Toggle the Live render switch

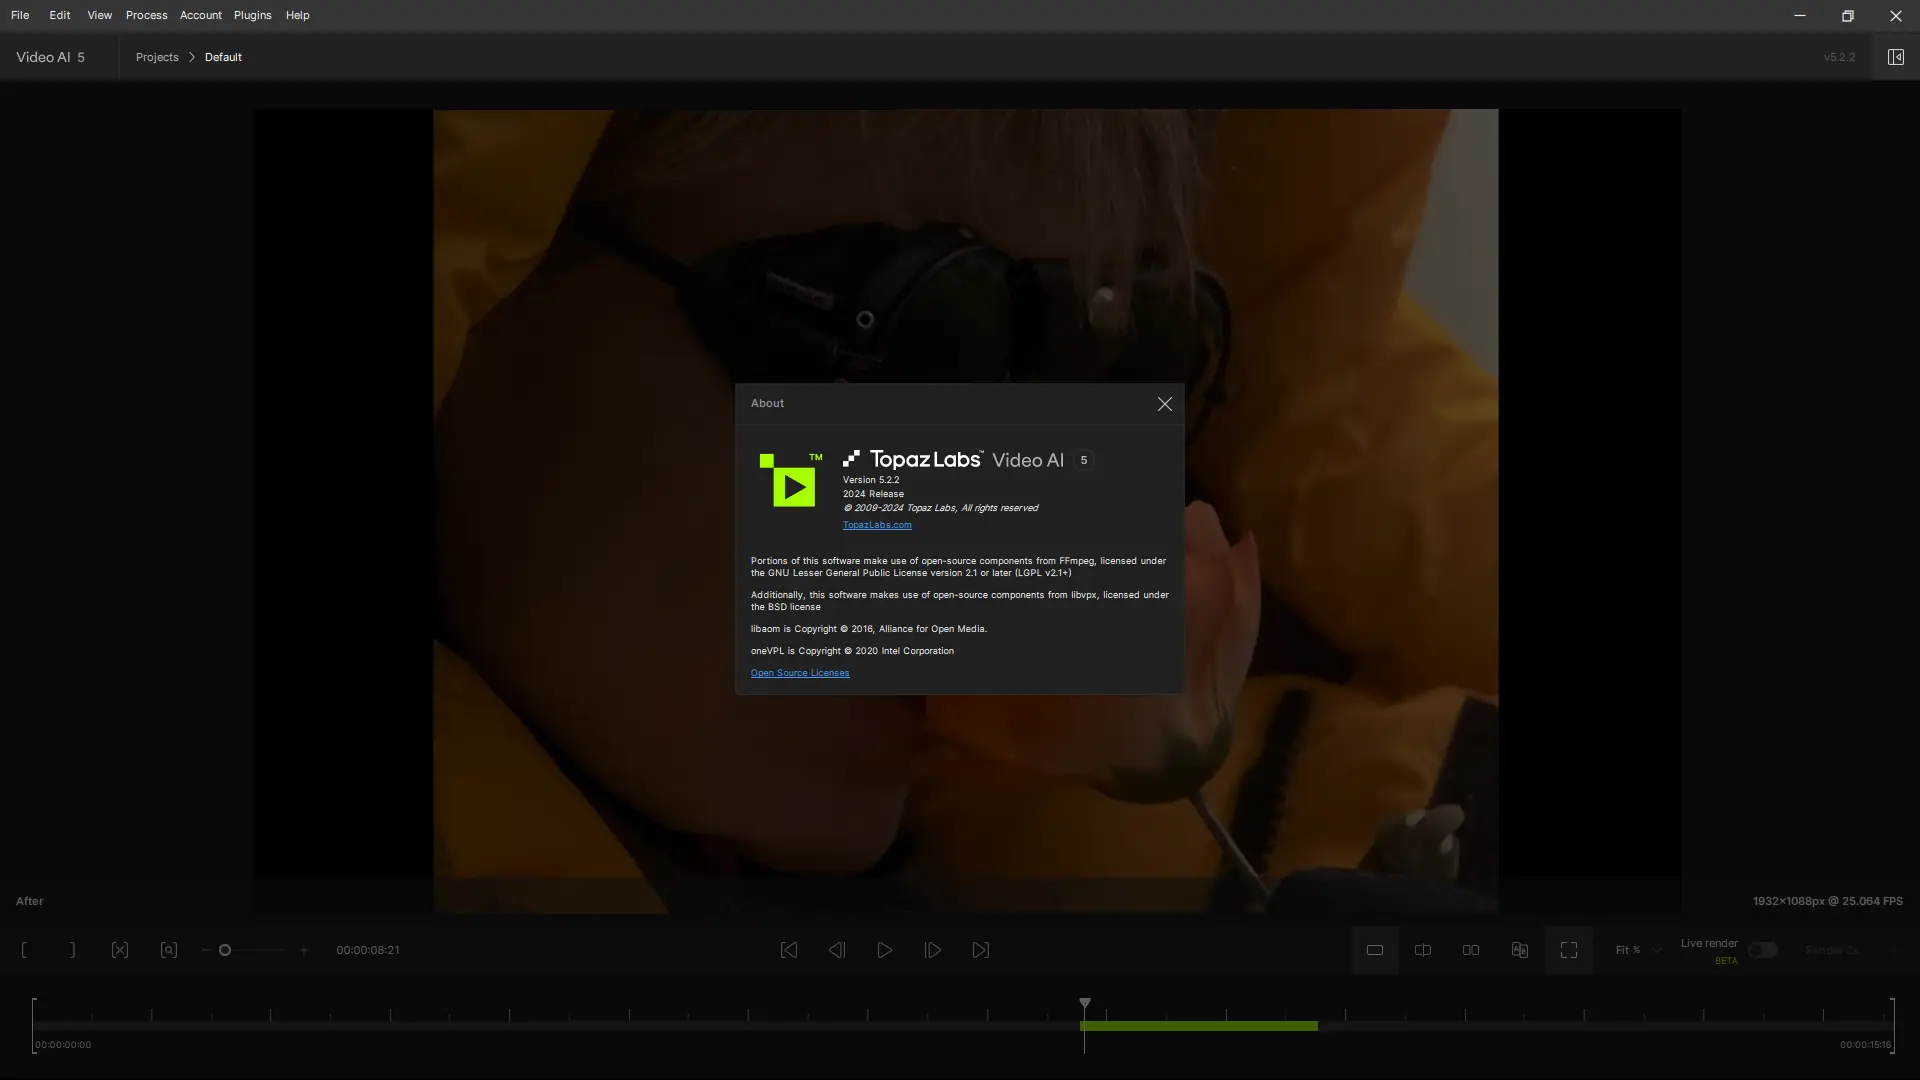(1762, 950)
